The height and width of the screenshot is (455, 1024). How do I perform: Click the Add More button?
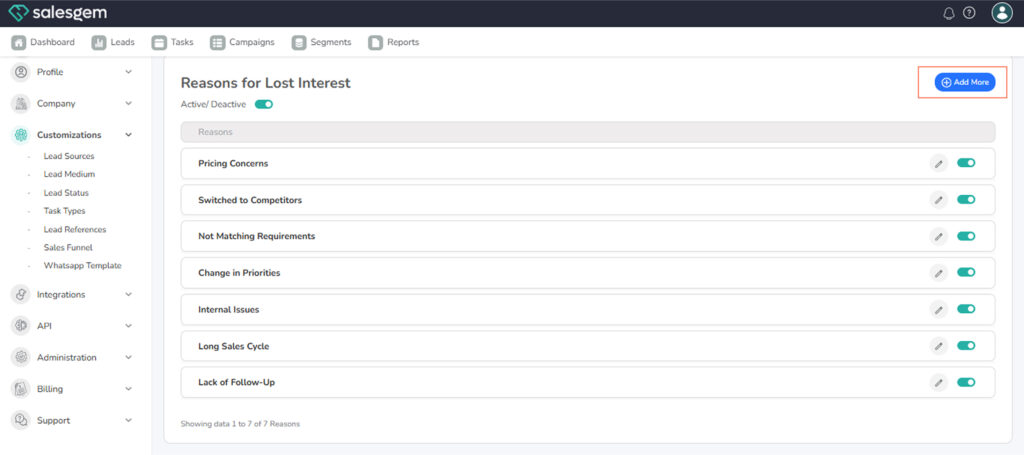click(x=964, y=82)
